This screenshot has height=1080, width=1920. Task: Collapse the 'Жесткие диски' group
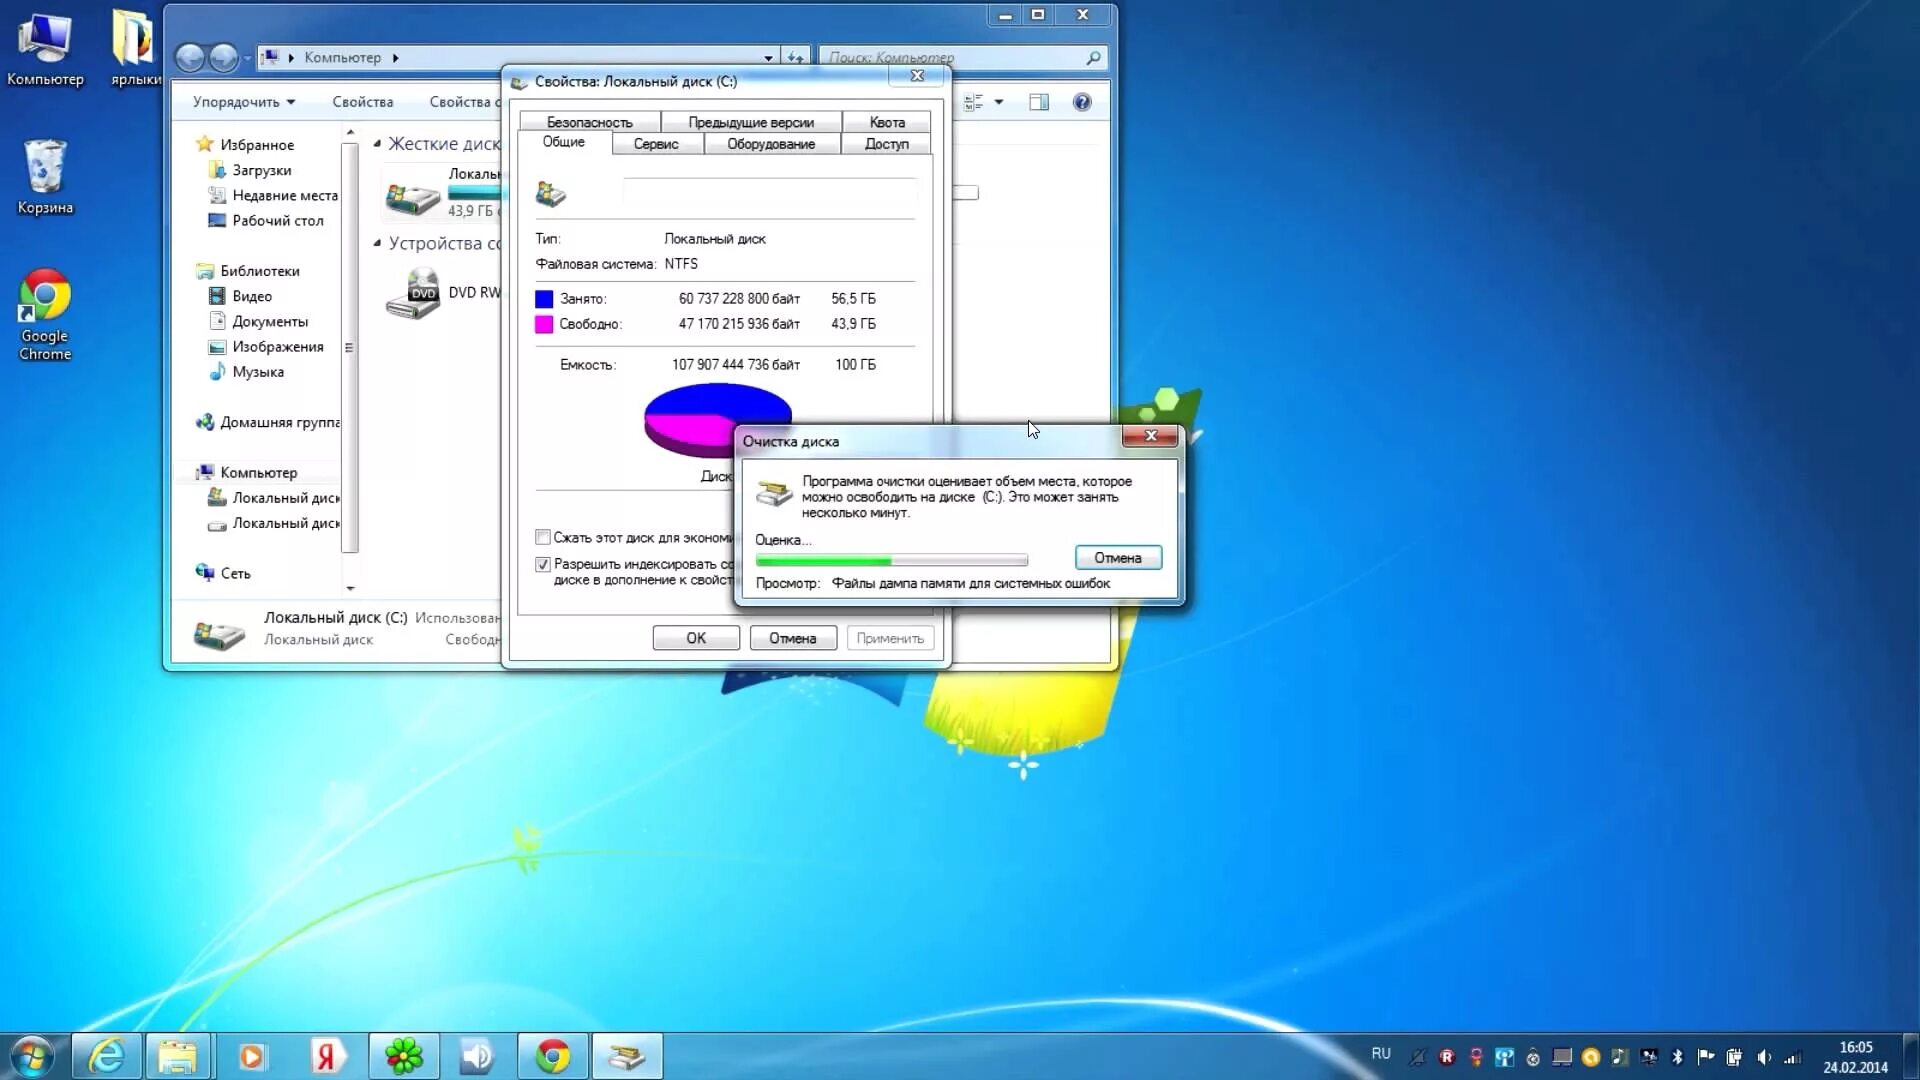coord(377,144)
